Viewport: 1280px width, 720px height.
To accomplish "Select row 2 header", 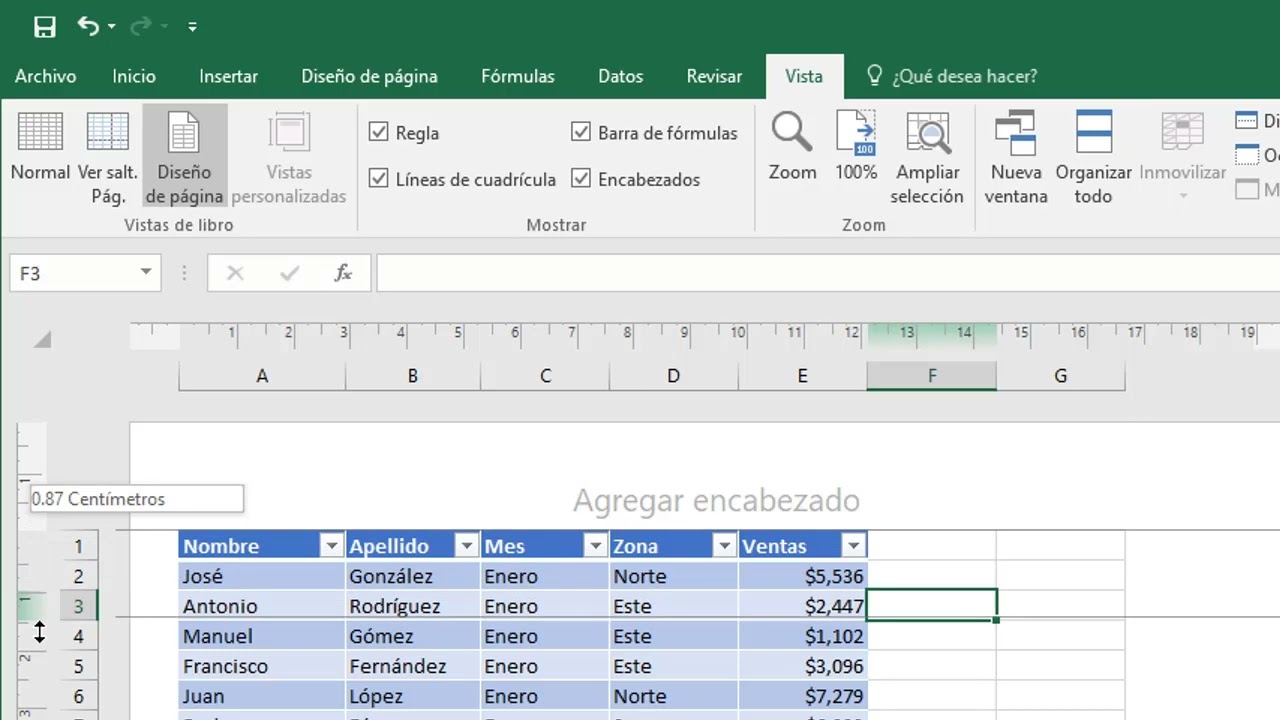I will coord(78,576).
